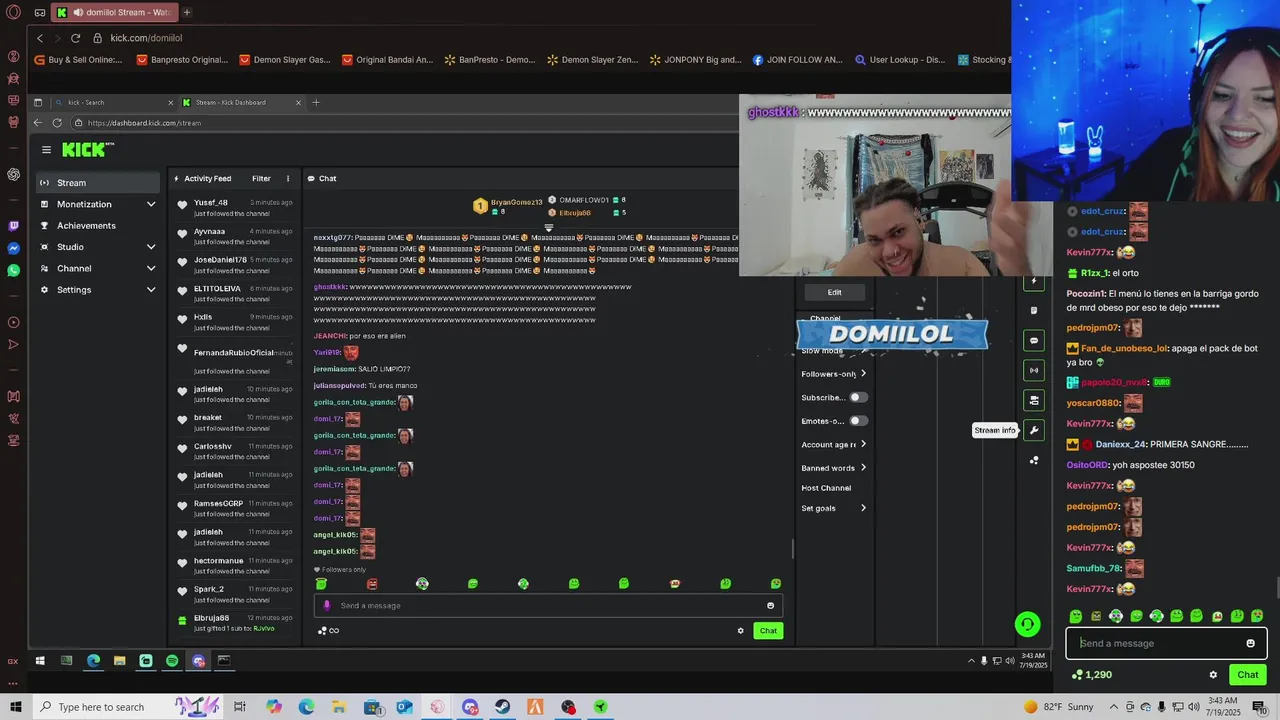The width and height of the screenshot is (1280, 720).
Task: Open Microsoft Edge in the Windows taskbar
Action: [x=306, y=707]
